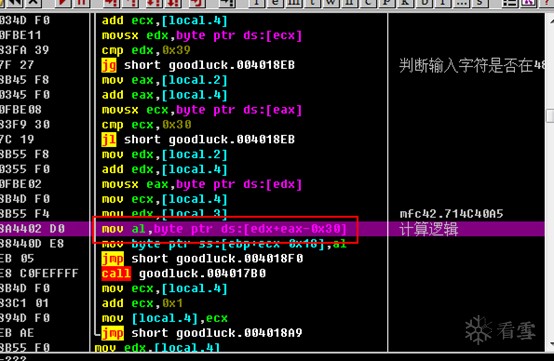554x361 pixels.
Task: Select the 'call goodluck.004017B0' instruction
Action: [x=183, y=273]
